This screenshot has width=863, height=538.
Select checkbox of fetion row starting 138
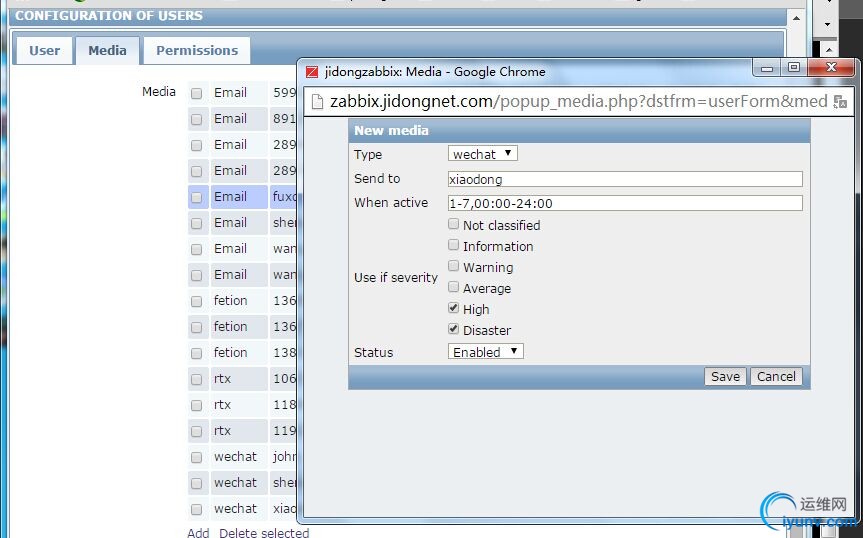tap(196, 353)
